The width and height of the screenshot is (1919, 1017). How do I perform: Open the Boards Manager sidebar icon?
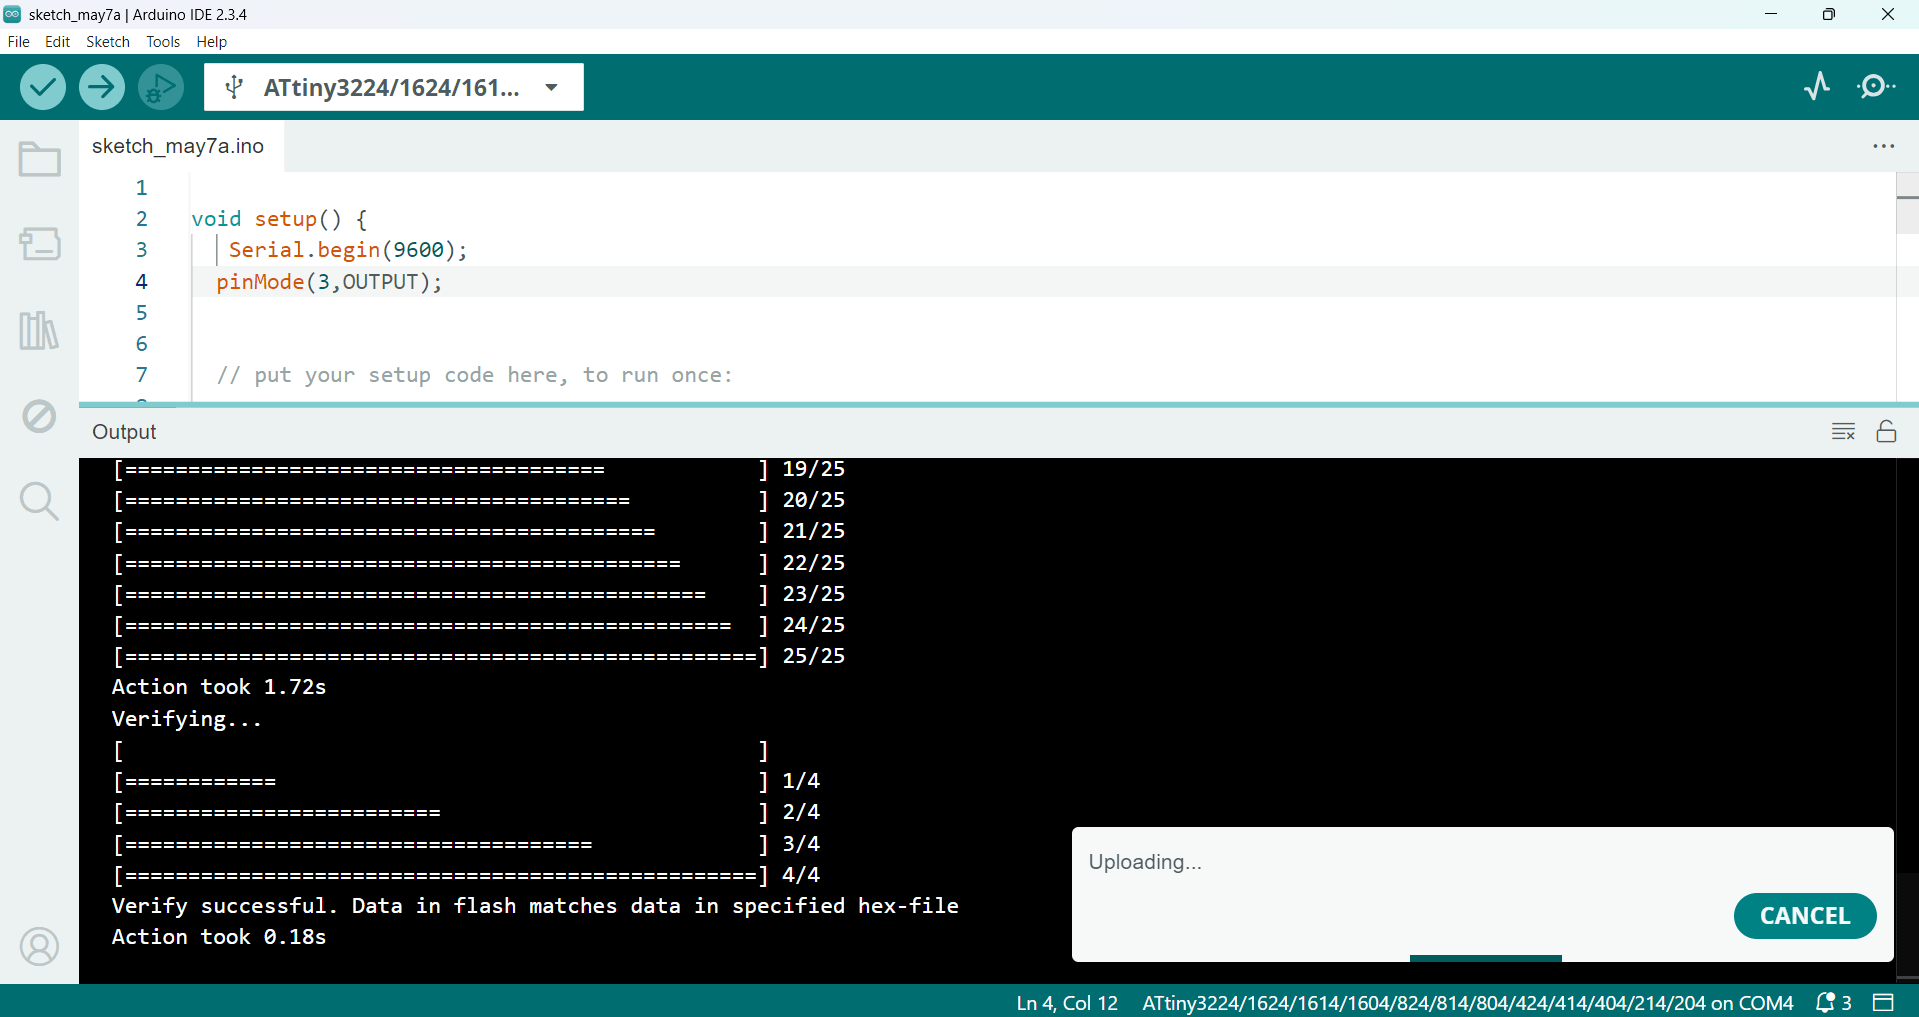pyautogui.click(x=40, y=243)
